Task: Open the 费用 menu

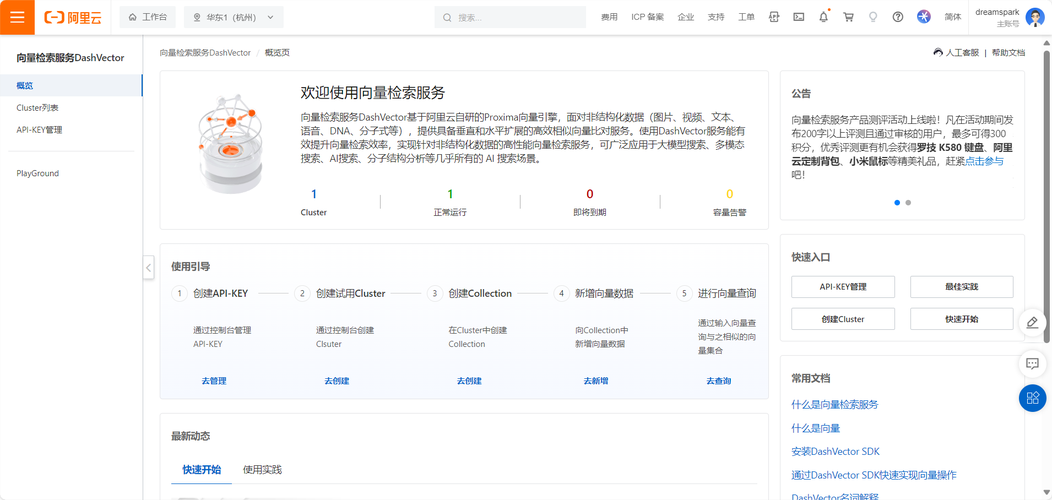Action: tap(609, 17)
